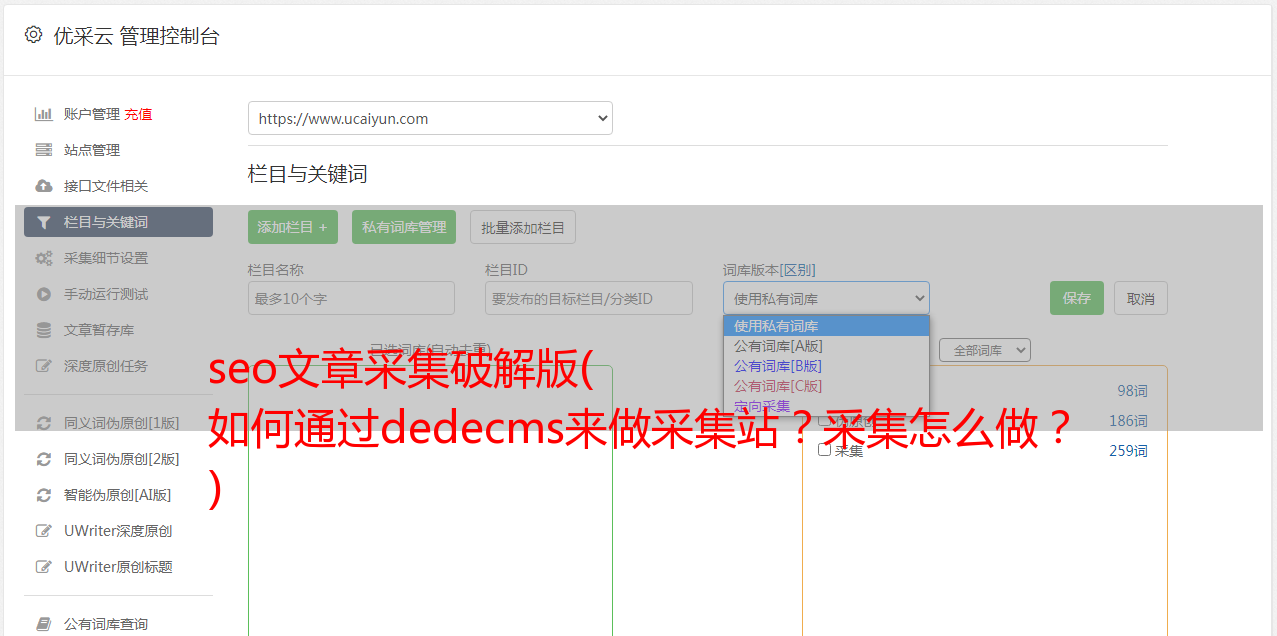1277x636 pixels.
Task: Select 定向采集 option
Action: [x=826, y=406]
